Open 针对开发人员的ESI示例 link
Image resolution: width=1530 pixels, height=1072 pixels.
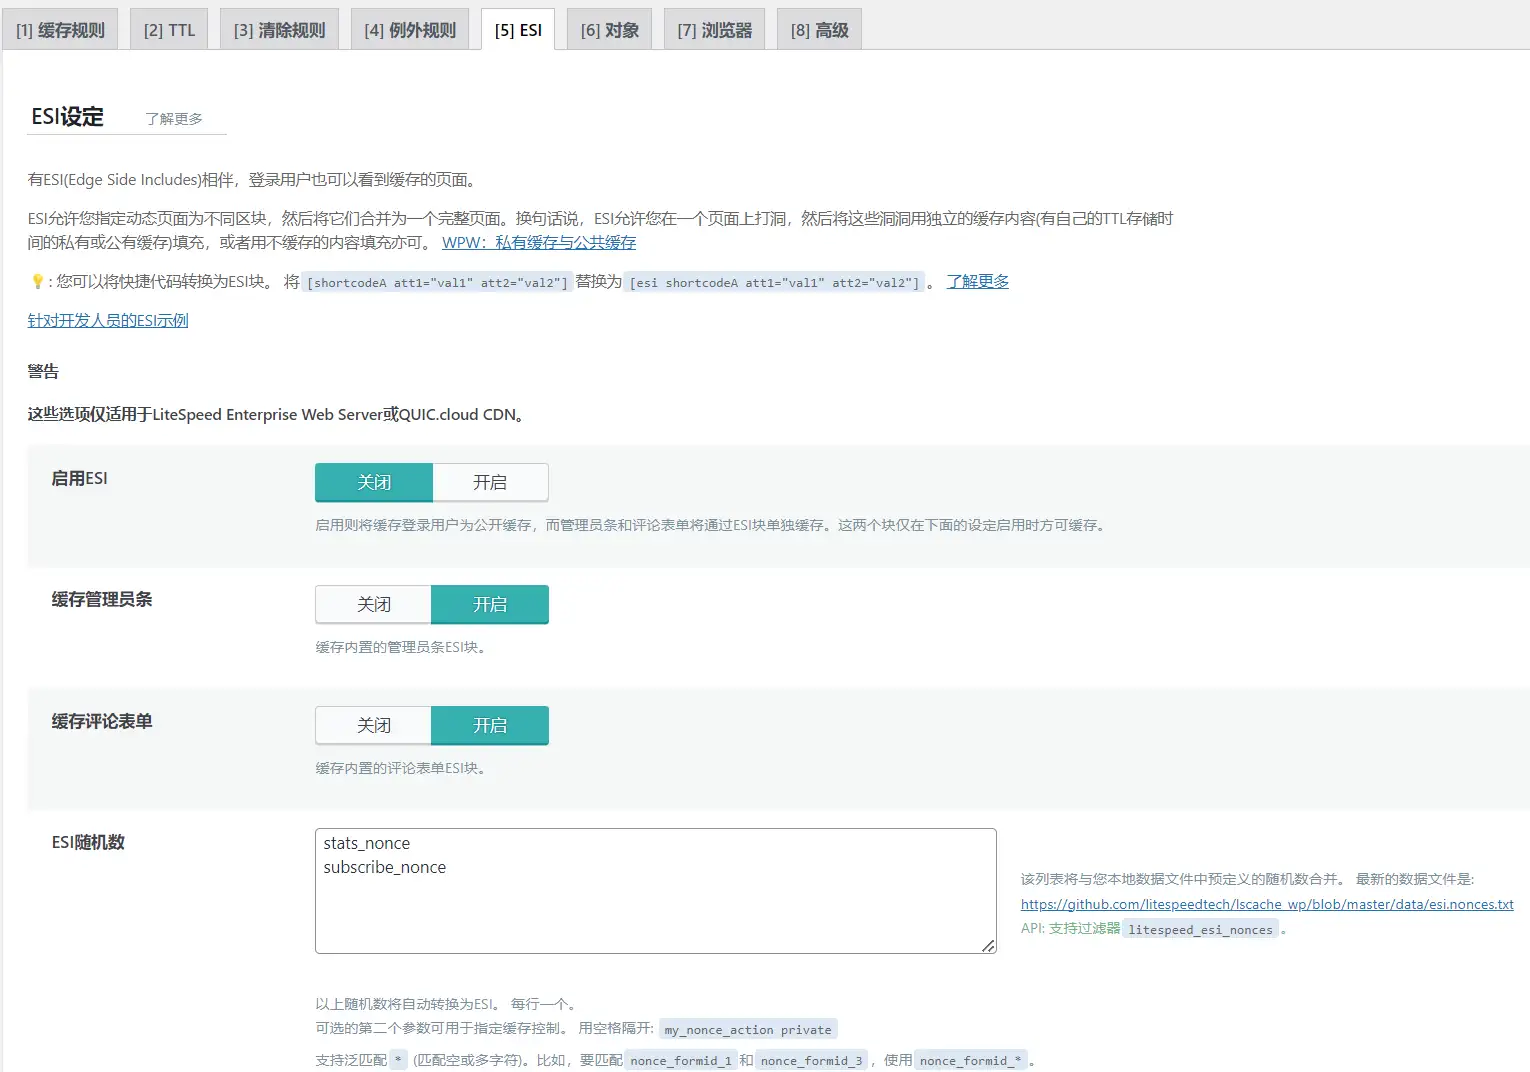[x=108, y=321]
